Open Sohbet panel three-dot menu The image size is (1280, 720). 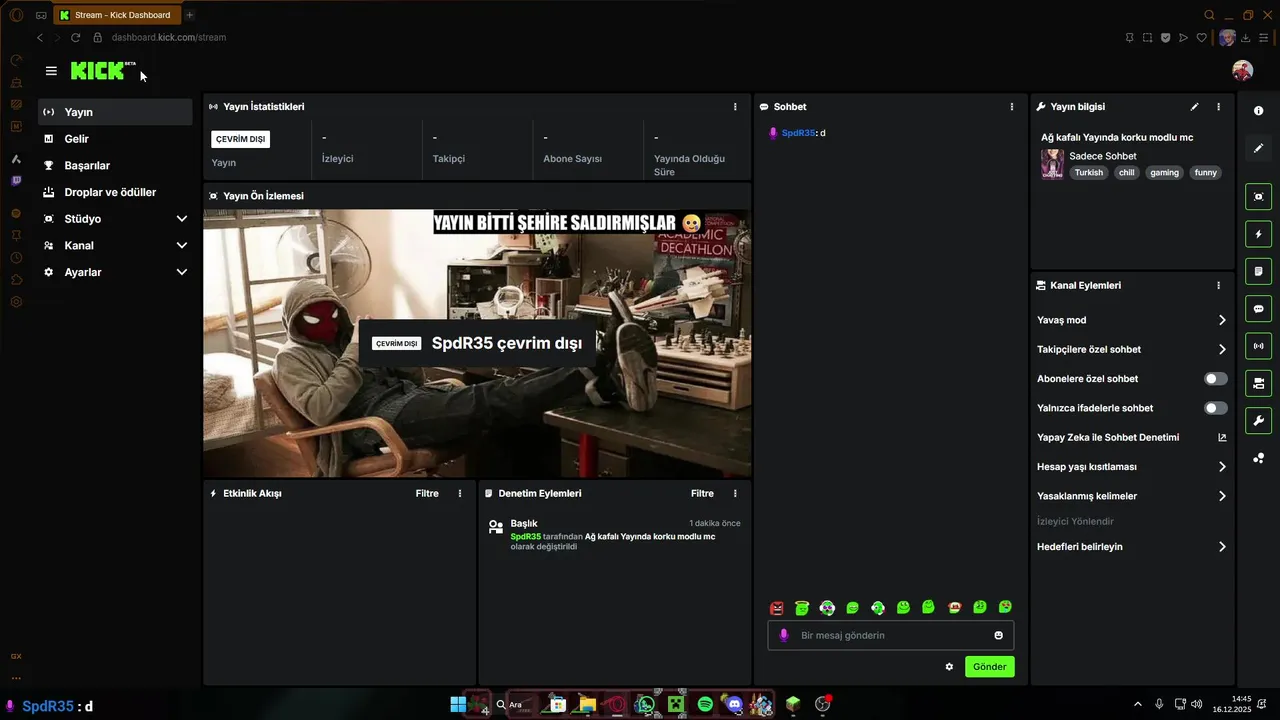tap(1012, 107)
